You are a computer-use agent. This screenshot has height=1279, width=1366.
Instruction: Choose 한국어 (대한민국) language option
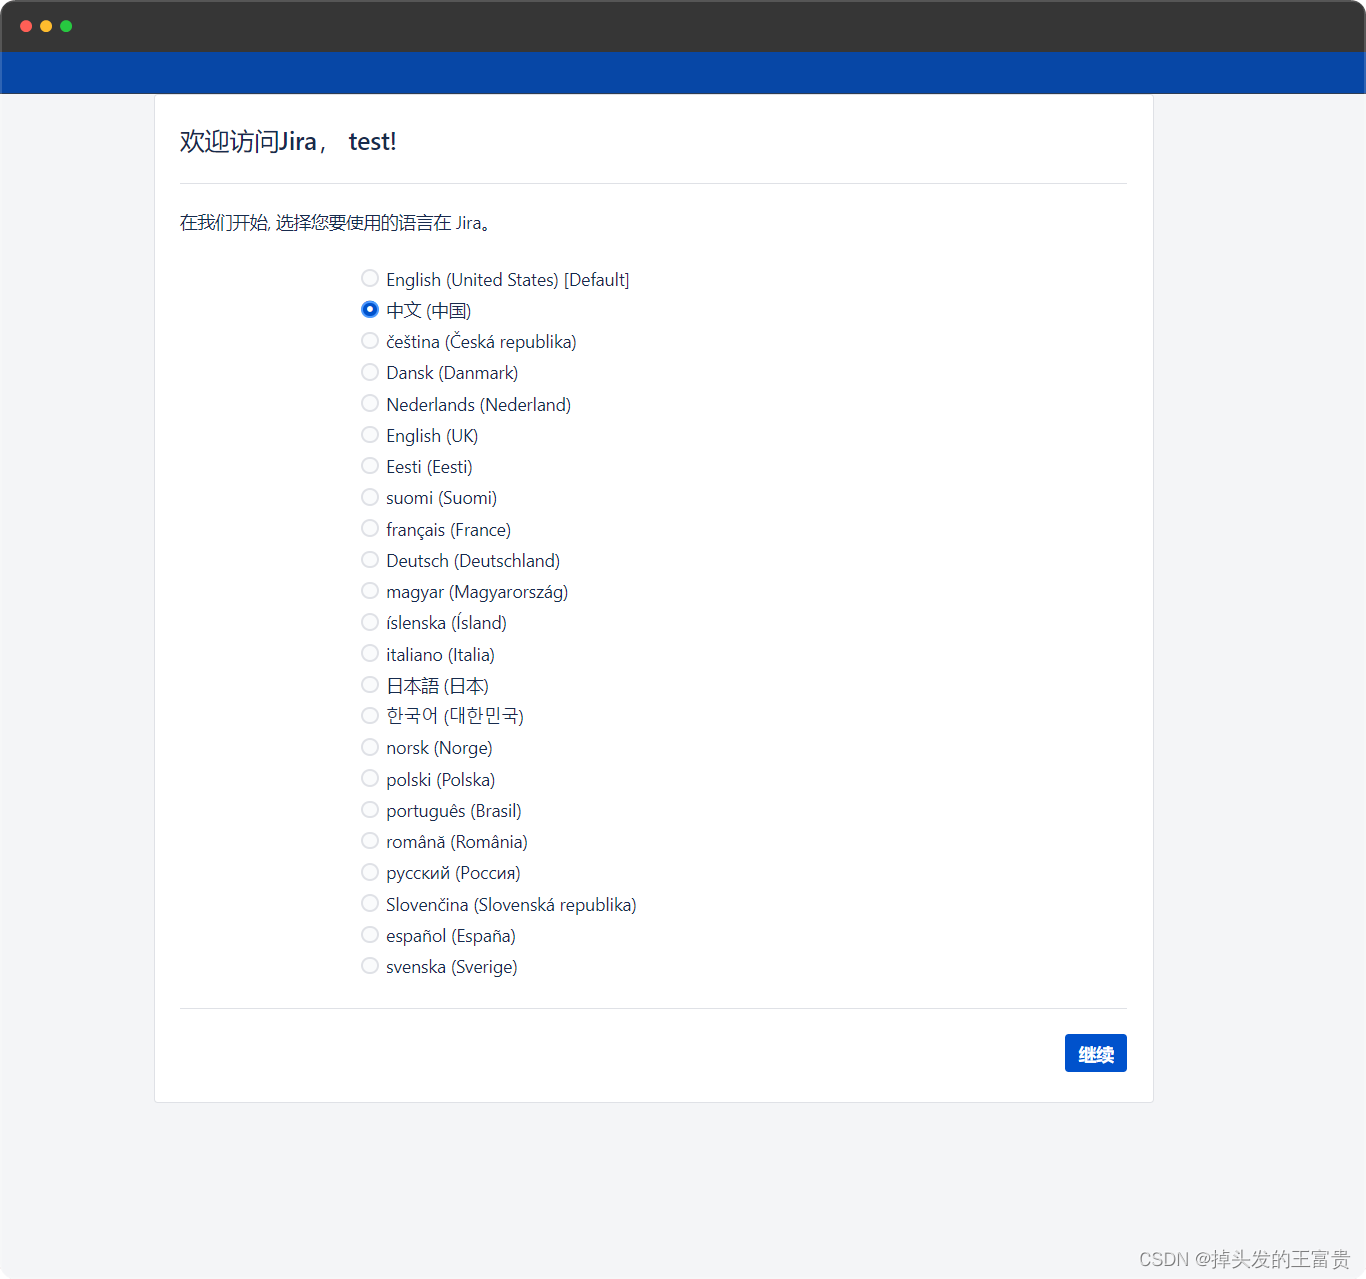(370, 716)
